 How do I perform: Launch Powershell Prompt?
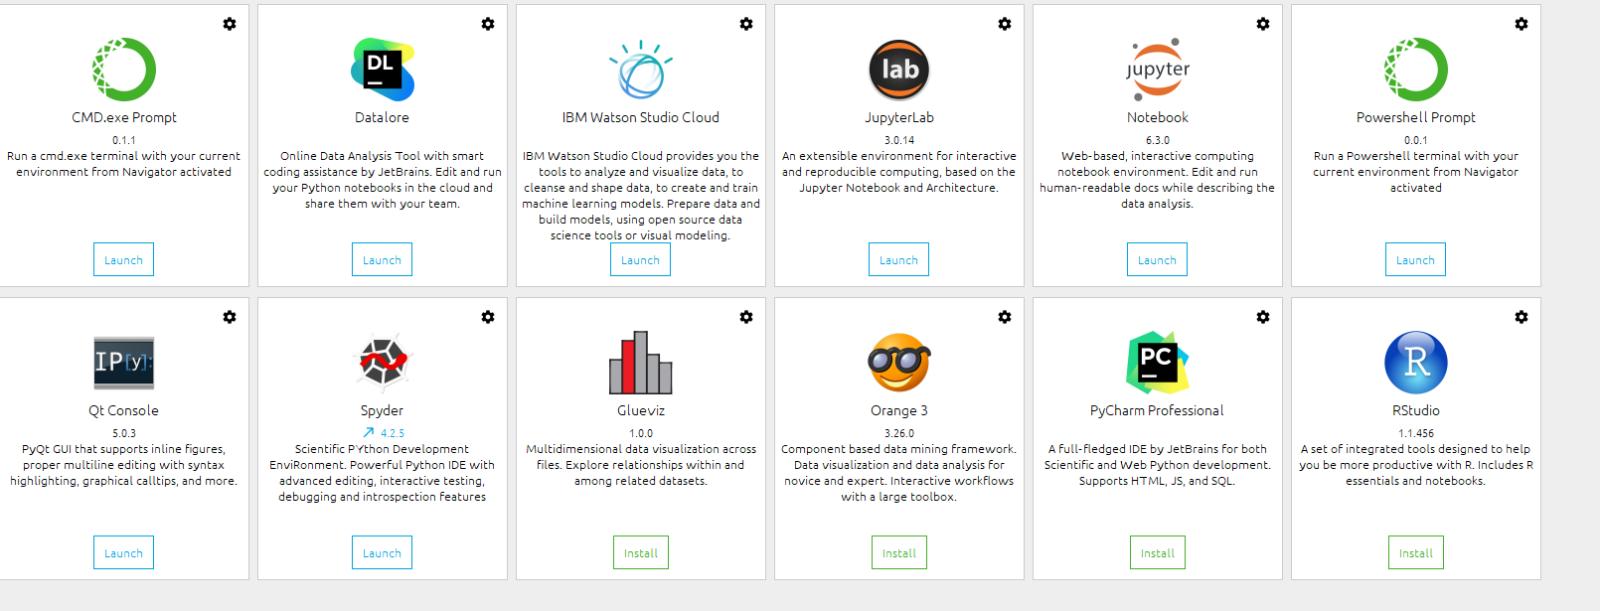(1415, 260)
